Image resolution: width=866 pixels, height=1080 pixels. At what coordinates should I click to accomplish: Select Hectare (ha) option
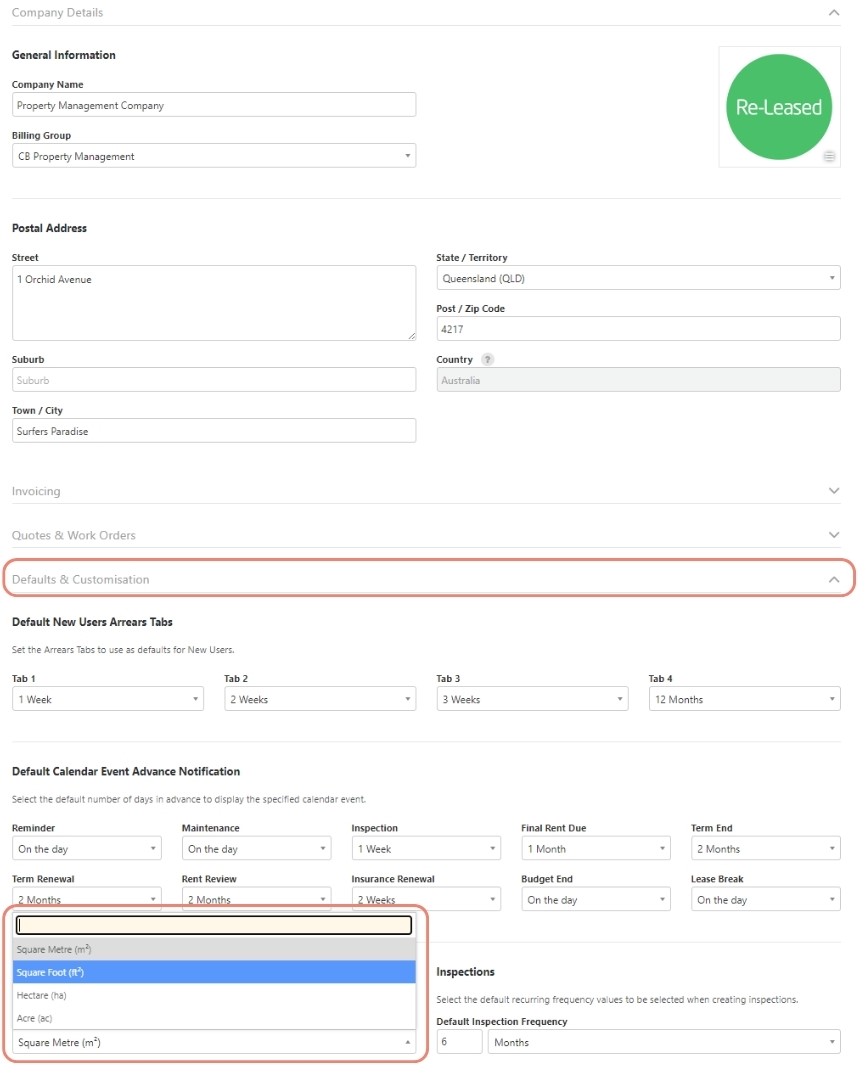214,995
